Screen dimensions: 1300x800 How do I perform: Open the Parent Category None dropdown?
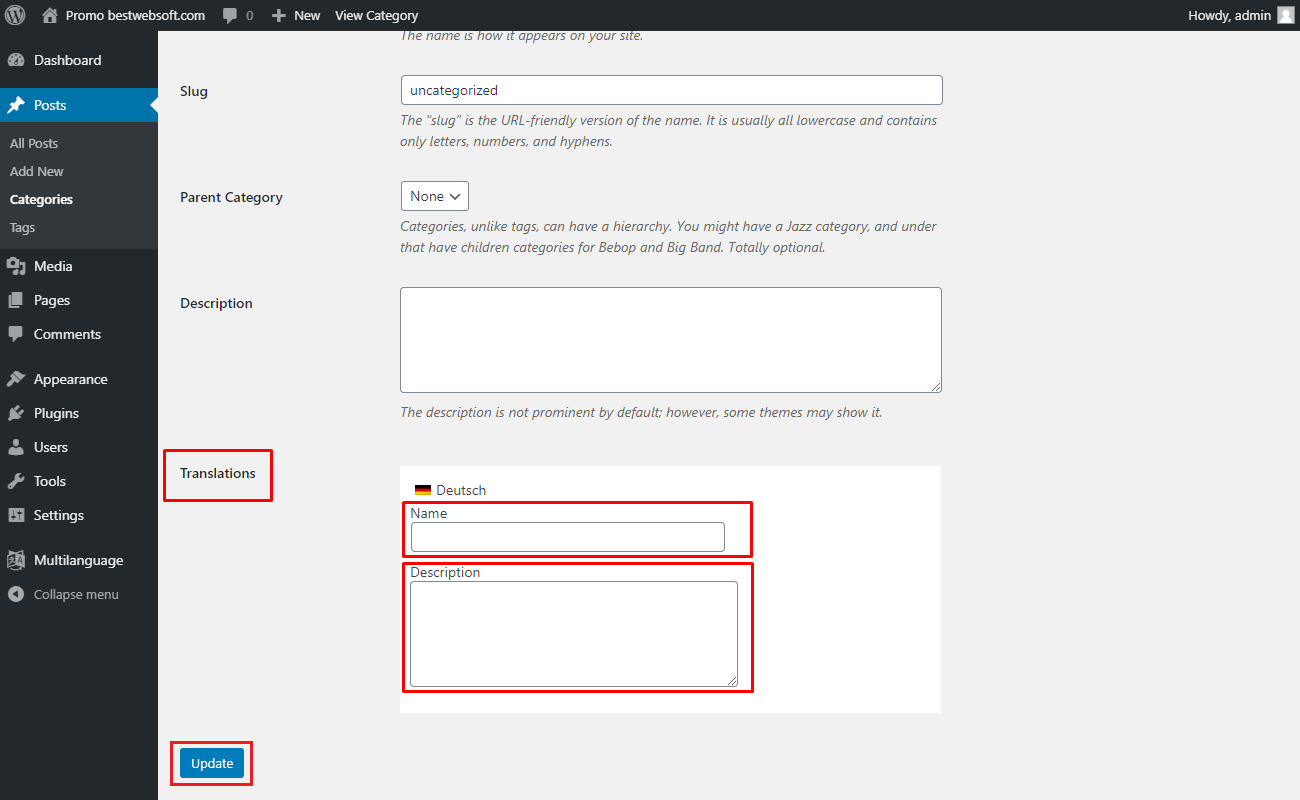tap(434, 196)
